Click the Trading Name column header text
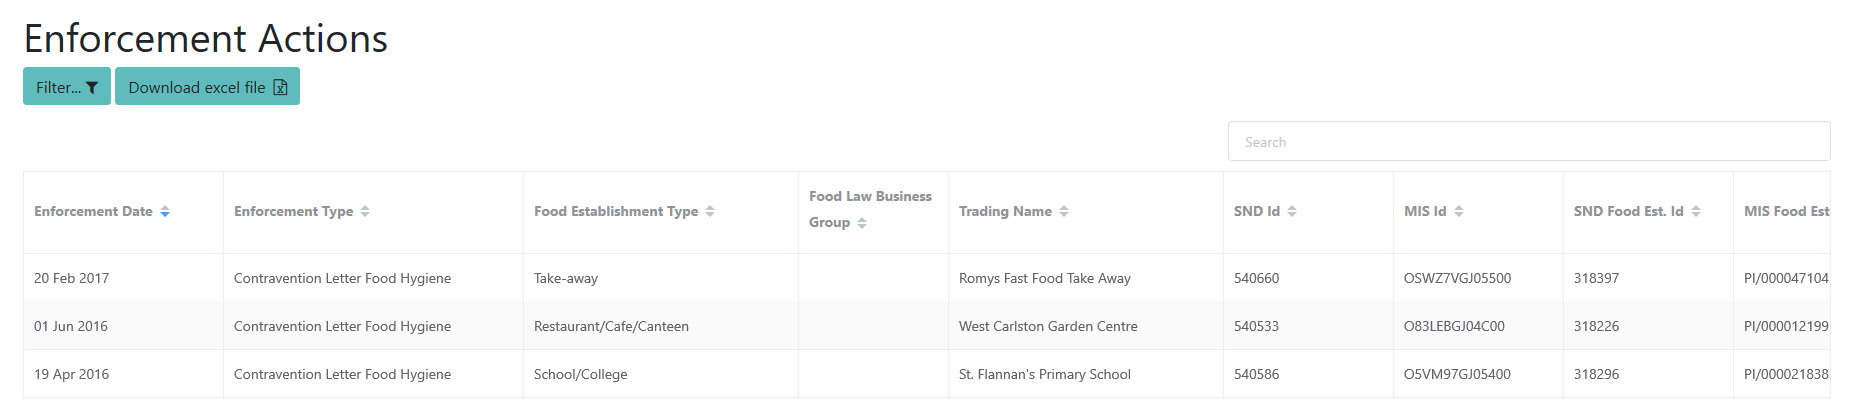 tap(1005, 211)
